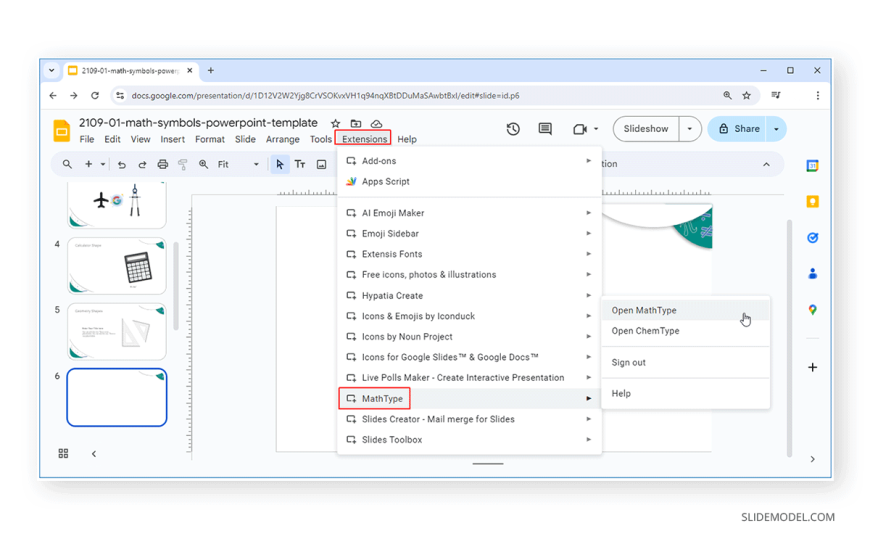Open the Share options dropdown arrow
870x539 pixels.
point(776,129)
